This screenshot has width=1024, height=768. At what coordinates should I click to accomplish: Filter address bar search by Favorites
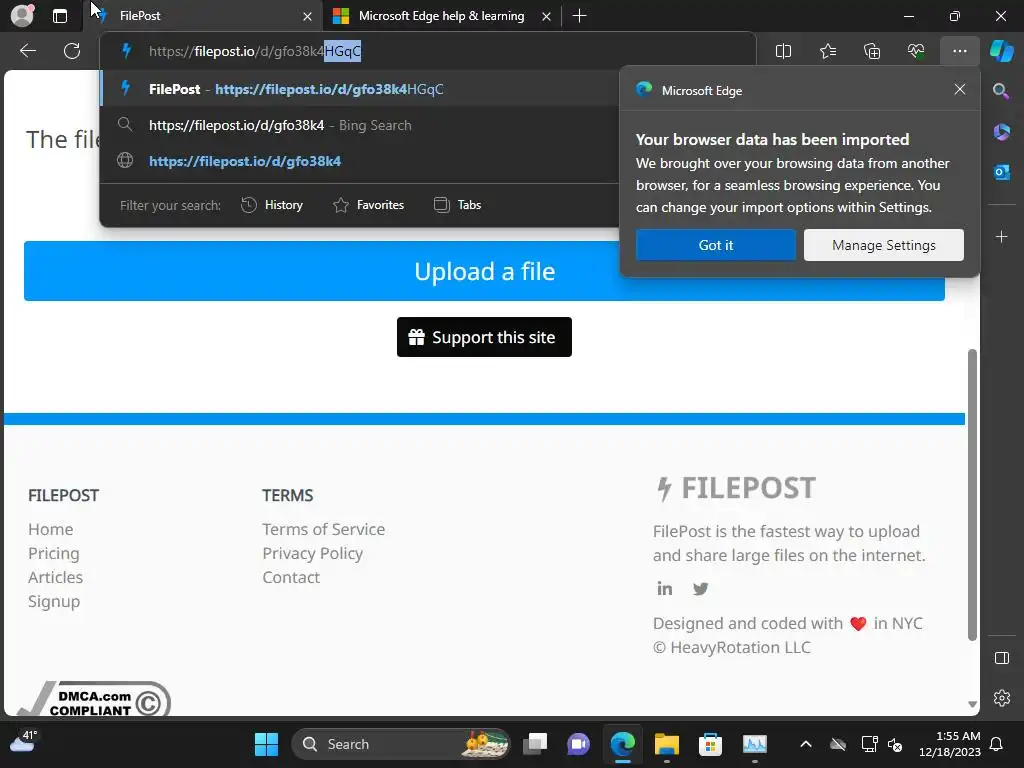(368, 205)
